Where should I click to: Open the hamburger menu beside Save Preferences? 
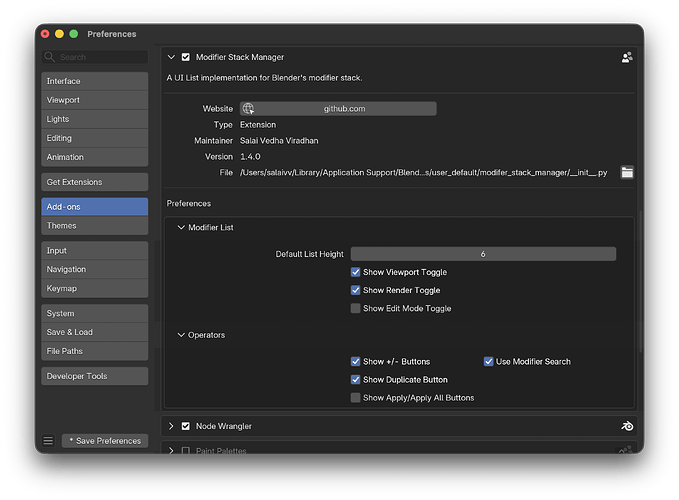click(x=48, y=440)
